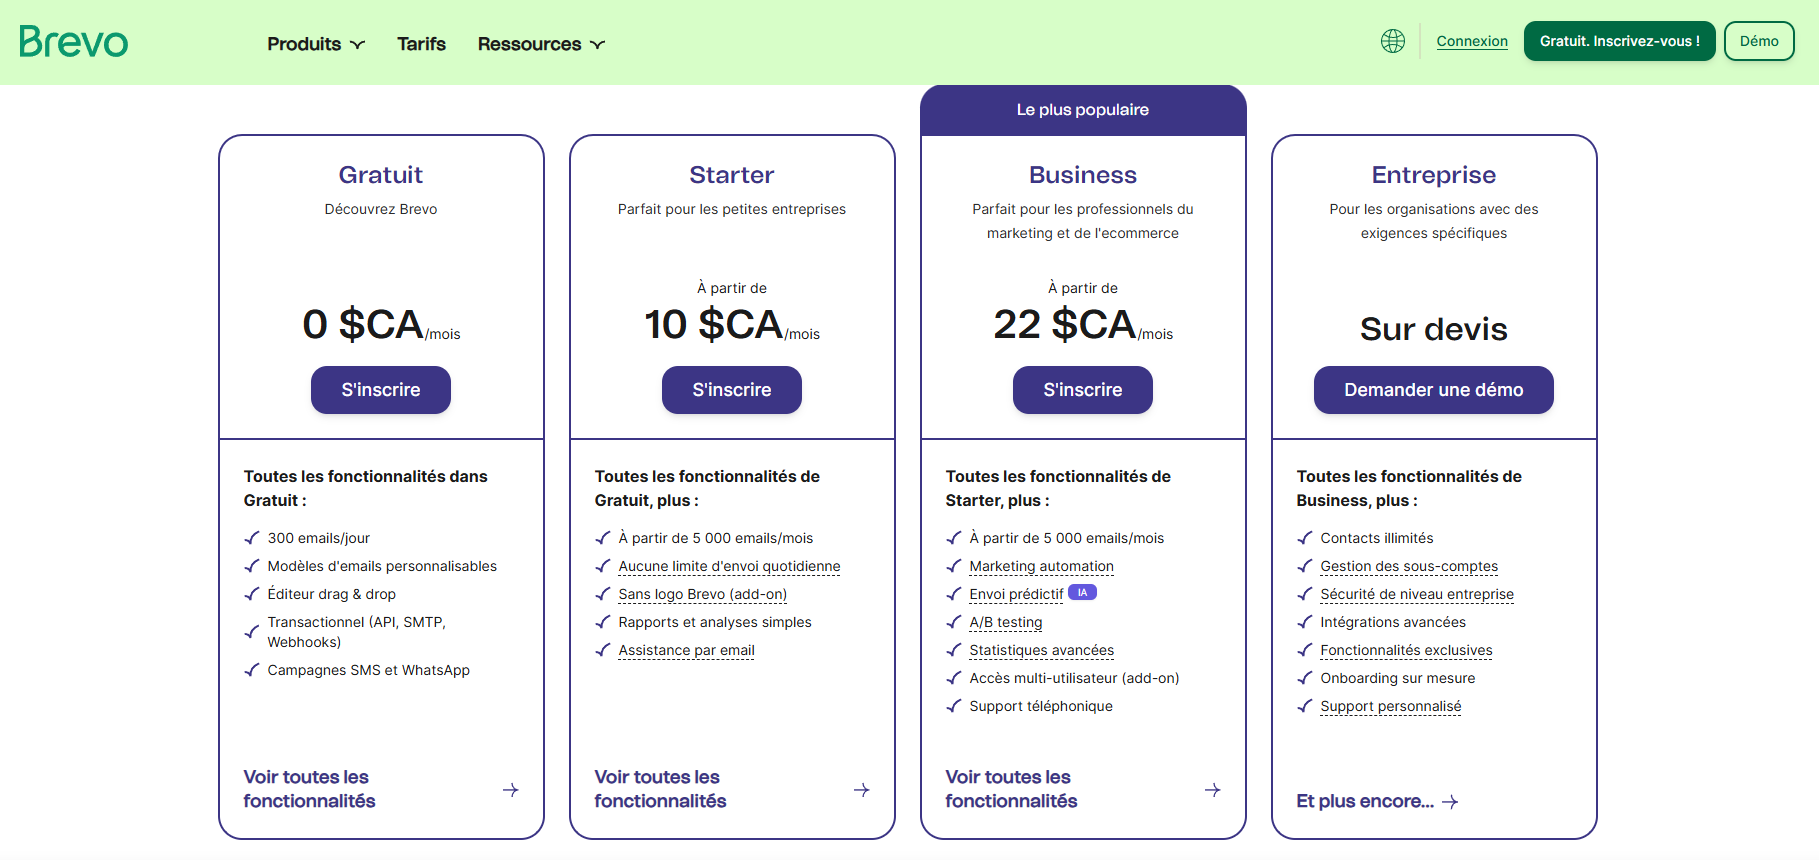Click S'inscrire under the Business plan
The width and height of the screenshot is (1819, 860).
point(1083,390)
